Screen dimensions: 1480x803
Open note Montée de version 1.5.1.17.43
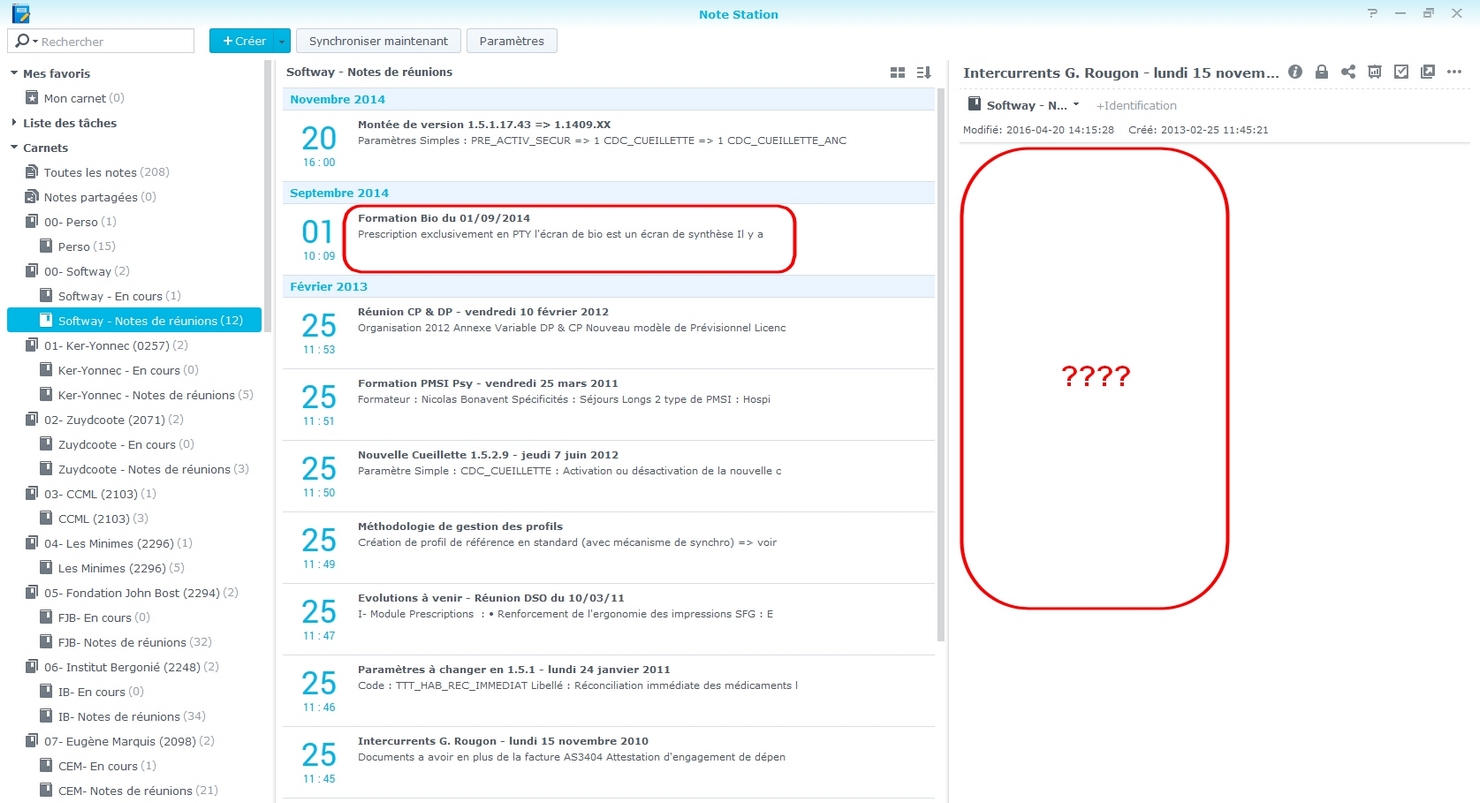click(609, 146)
